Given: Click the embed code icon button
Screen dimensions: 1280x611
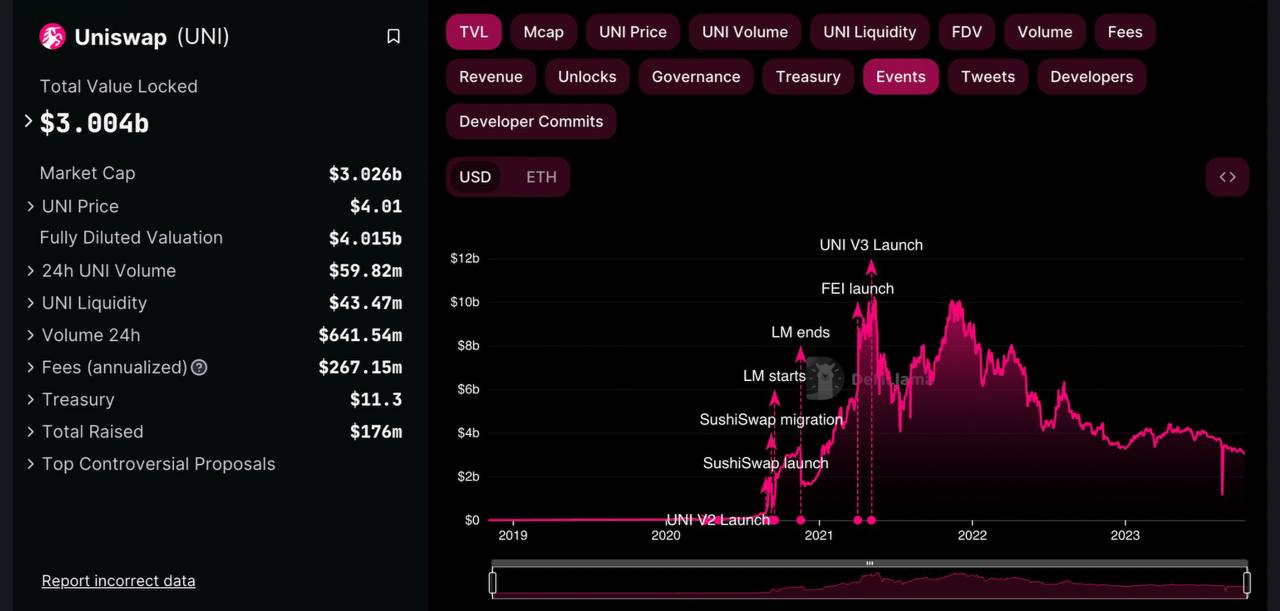Looking at the screenshot, I should point(1227,177).
